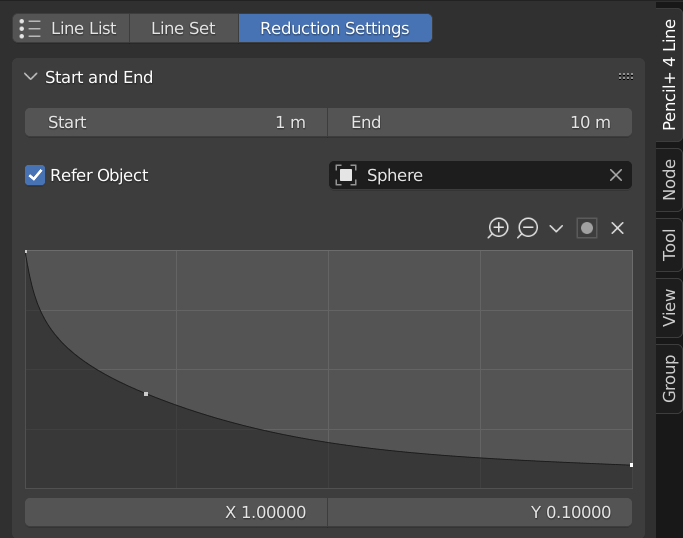Disable the Refer Object checkbox
The image size is (683, 538).
pos(35,175)
